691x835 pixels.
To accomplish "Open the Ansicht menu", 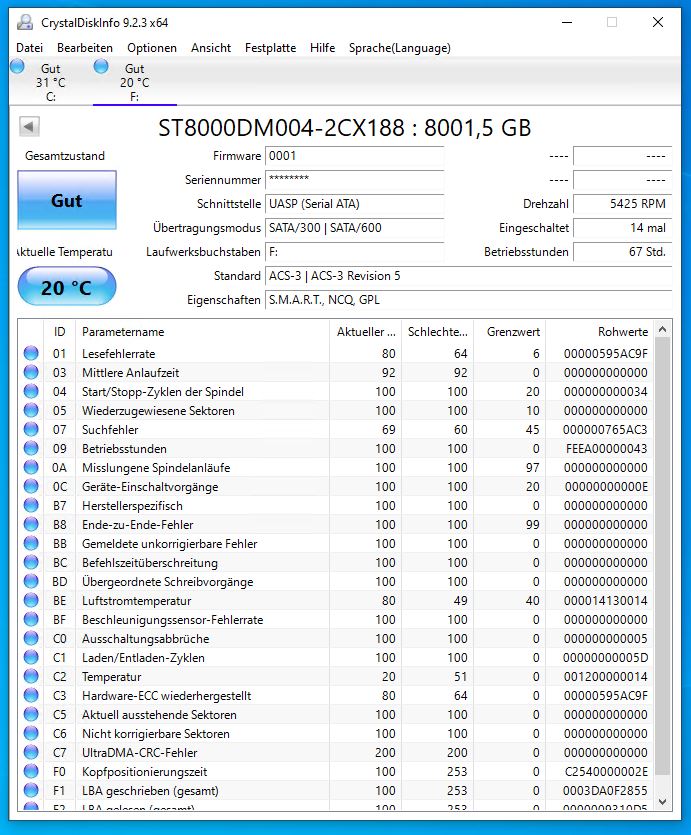I will (211, 48).
